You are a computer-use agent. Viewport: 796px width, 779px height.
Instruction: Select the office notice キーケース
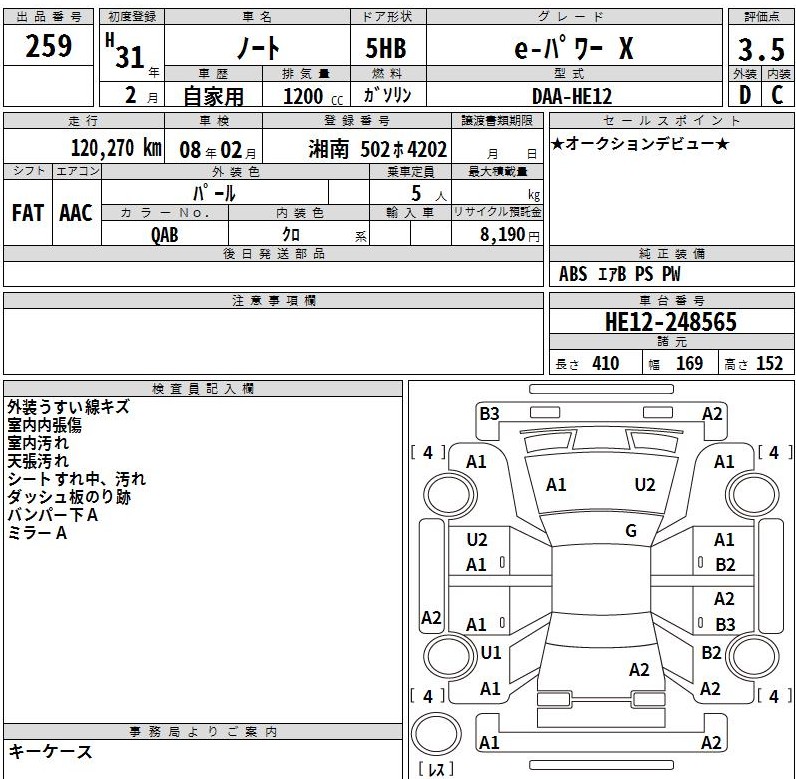(x=50, y=752)
